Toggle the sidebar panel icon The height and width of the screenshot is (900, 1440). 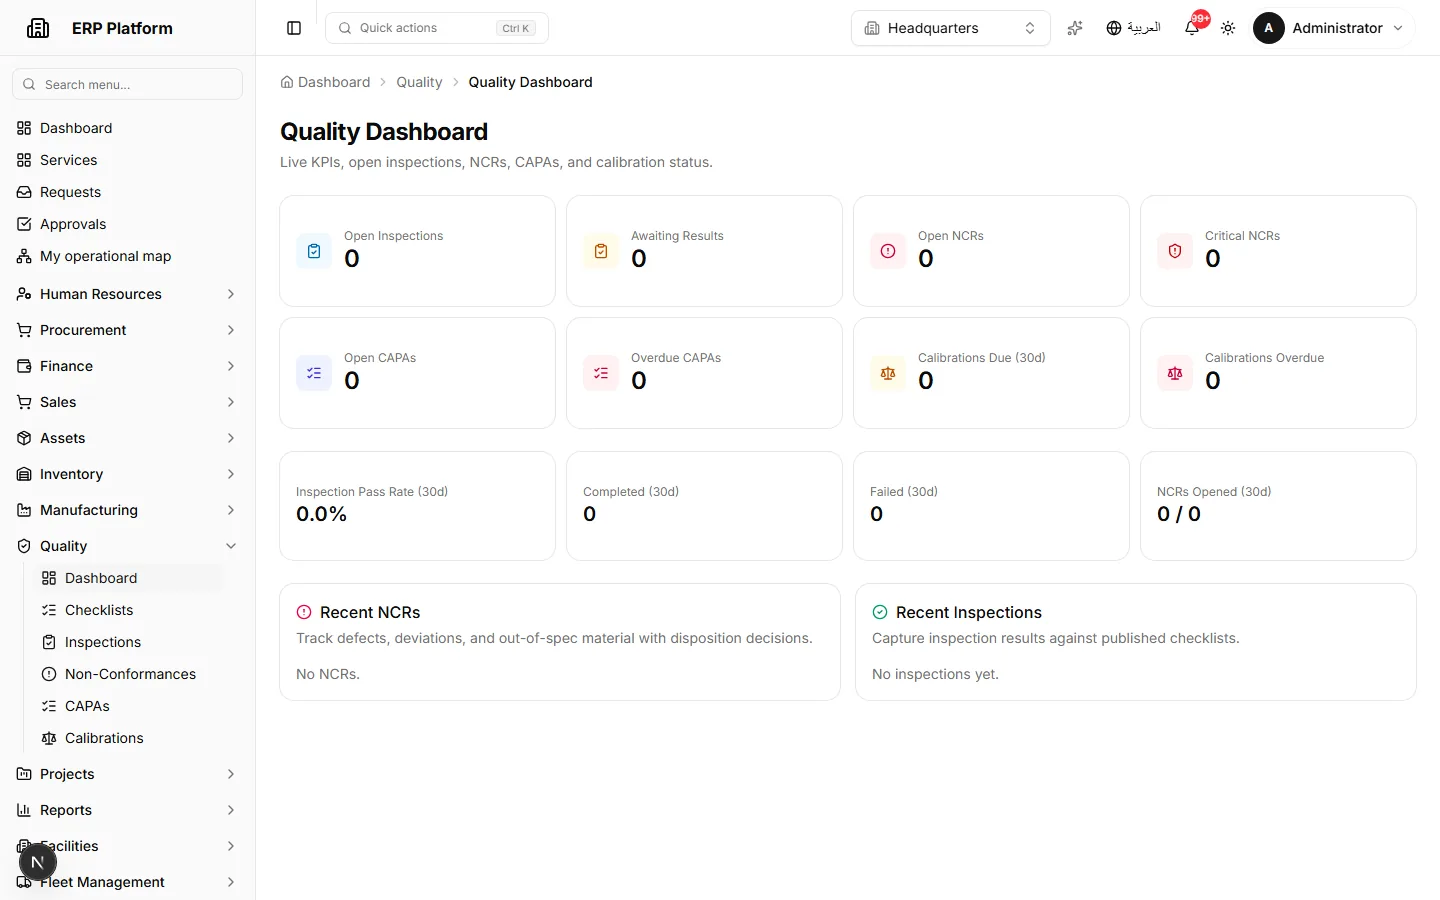[x=294, y=28]
